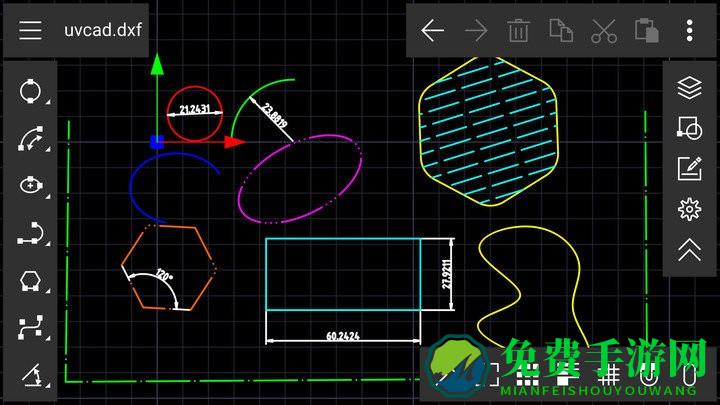Select the cyan hatch lines inside hexagon
720x405 pixels.
click(x=489, y=131)
